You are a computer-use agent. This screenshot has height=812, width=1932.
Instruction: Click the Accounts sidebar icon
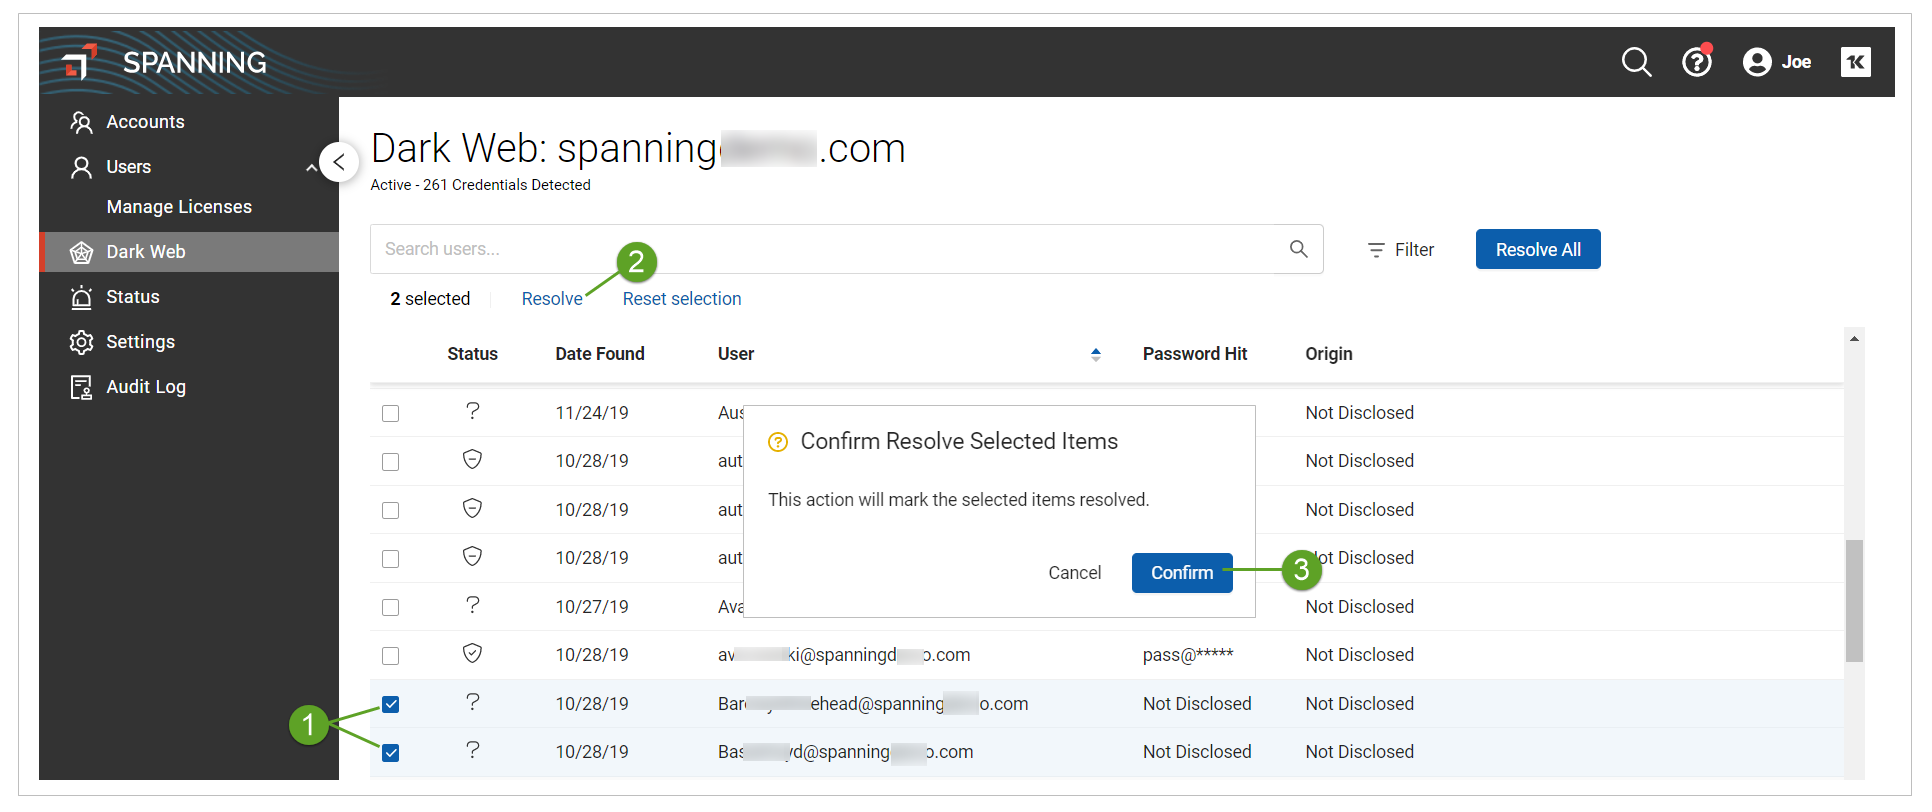point(81,122)
